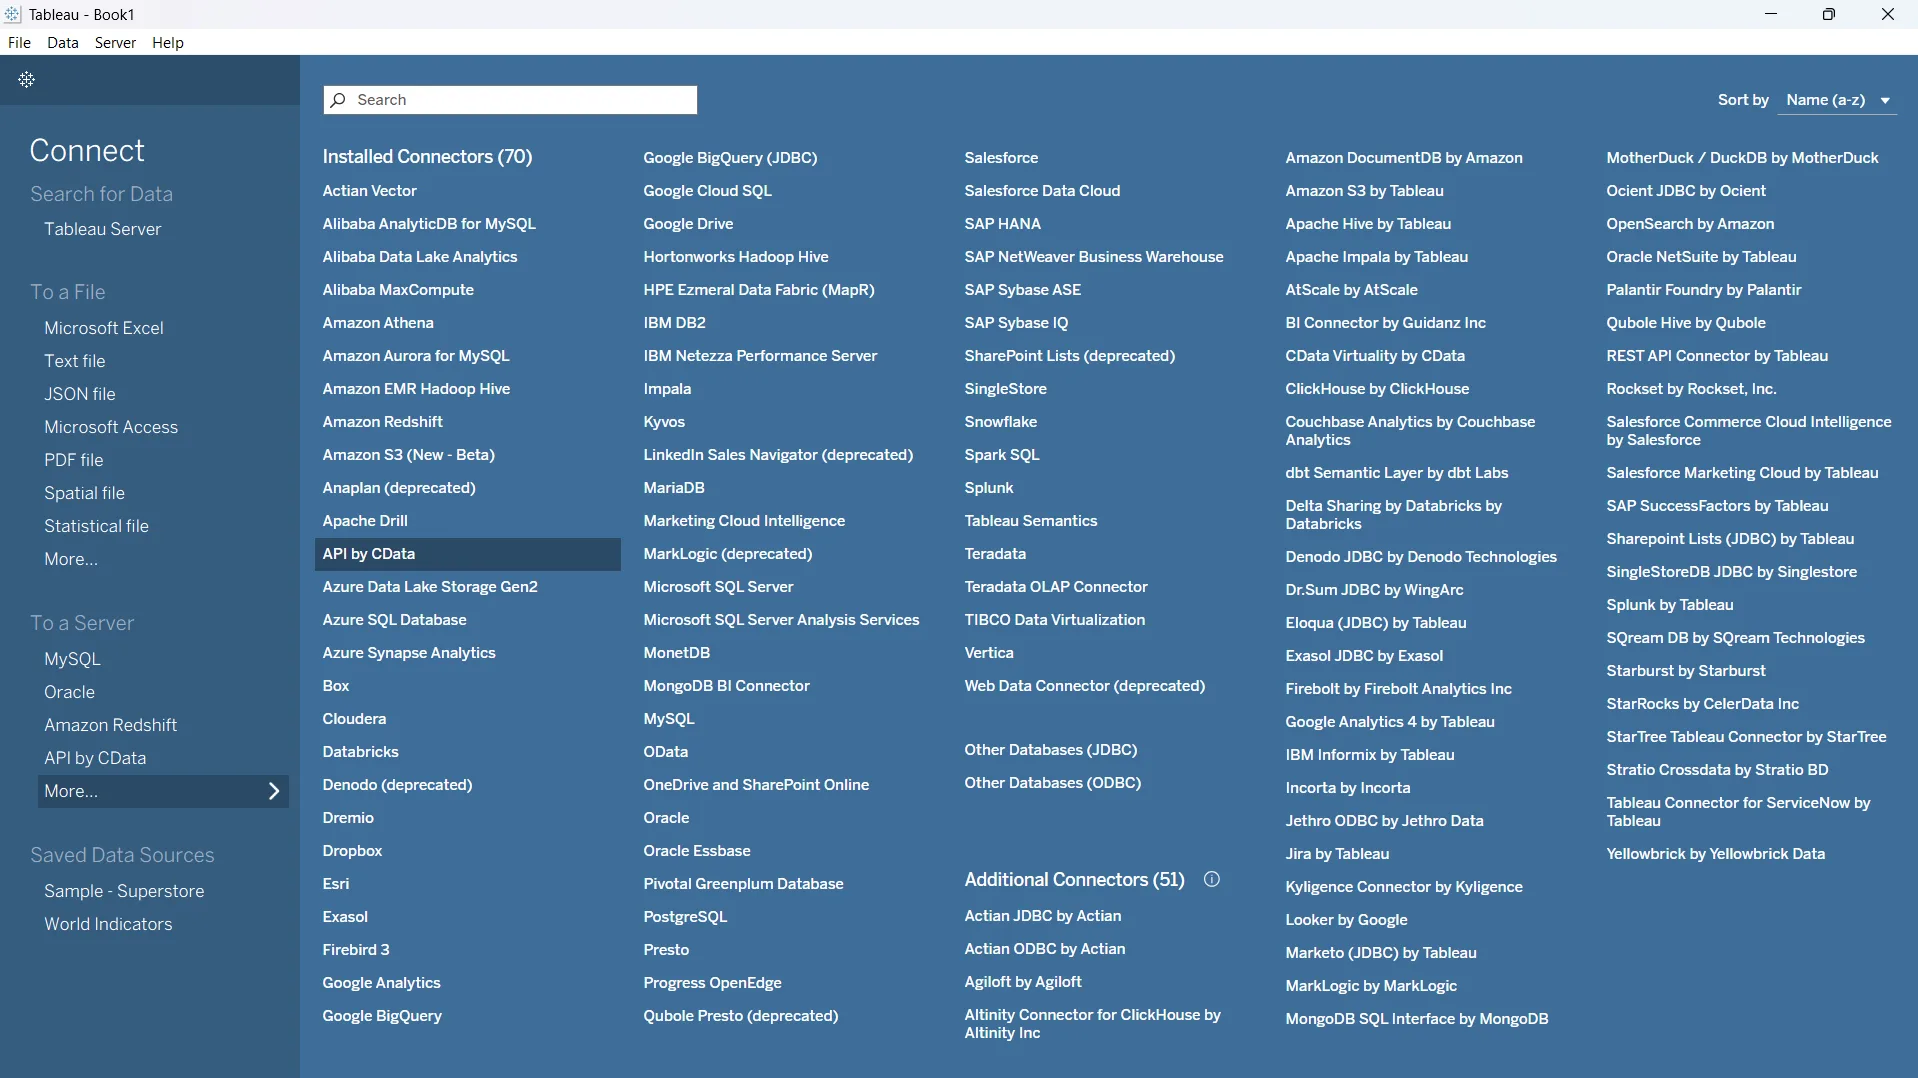1918x1078 pixels.
Task: Click the search magnifier icon
Action: pyautogui.click(x=339, y=100)
